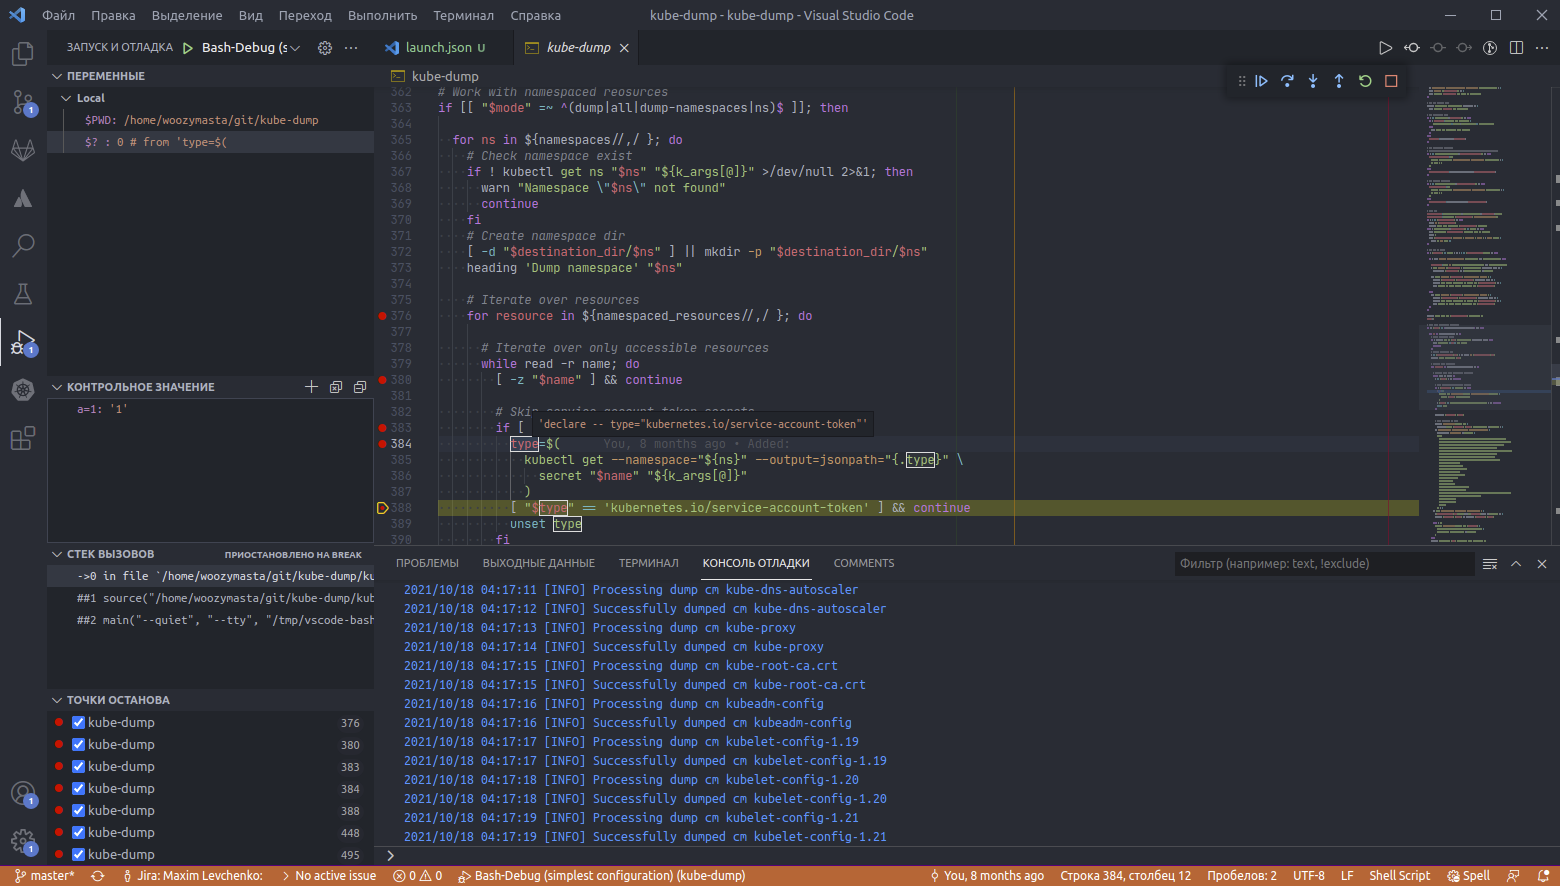Disable kube-dump breakpoint at line 383
Viewport: 1560px width, 886px height.
pyautogui.click(x=78, y=766)
